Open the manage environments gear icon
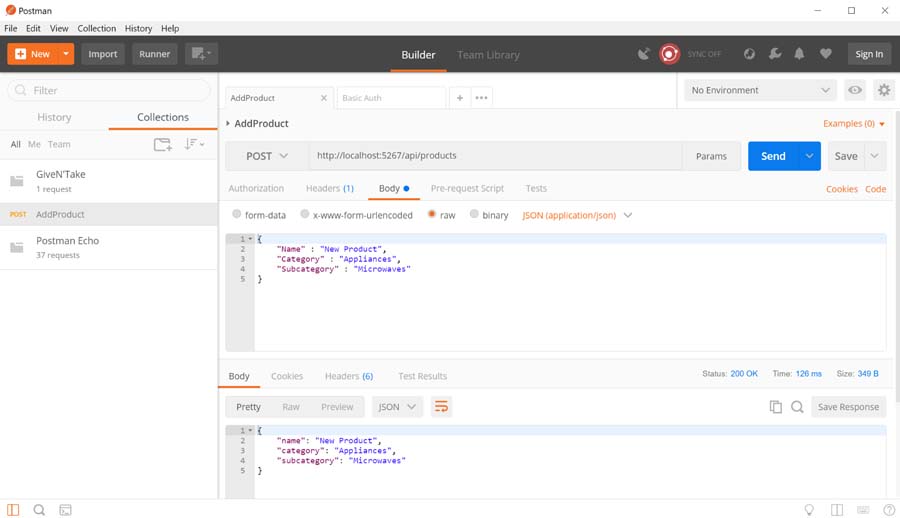Viewport: 900px width, 518px height. (x=883, y=90)
